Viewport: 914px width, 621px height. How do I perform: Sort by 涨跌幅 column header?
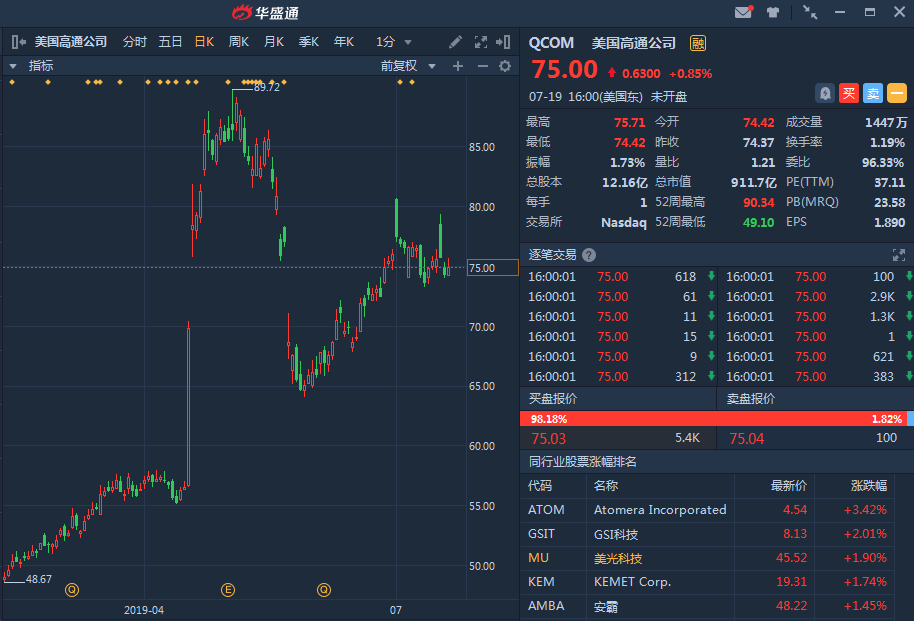click(x=869, y=486)
